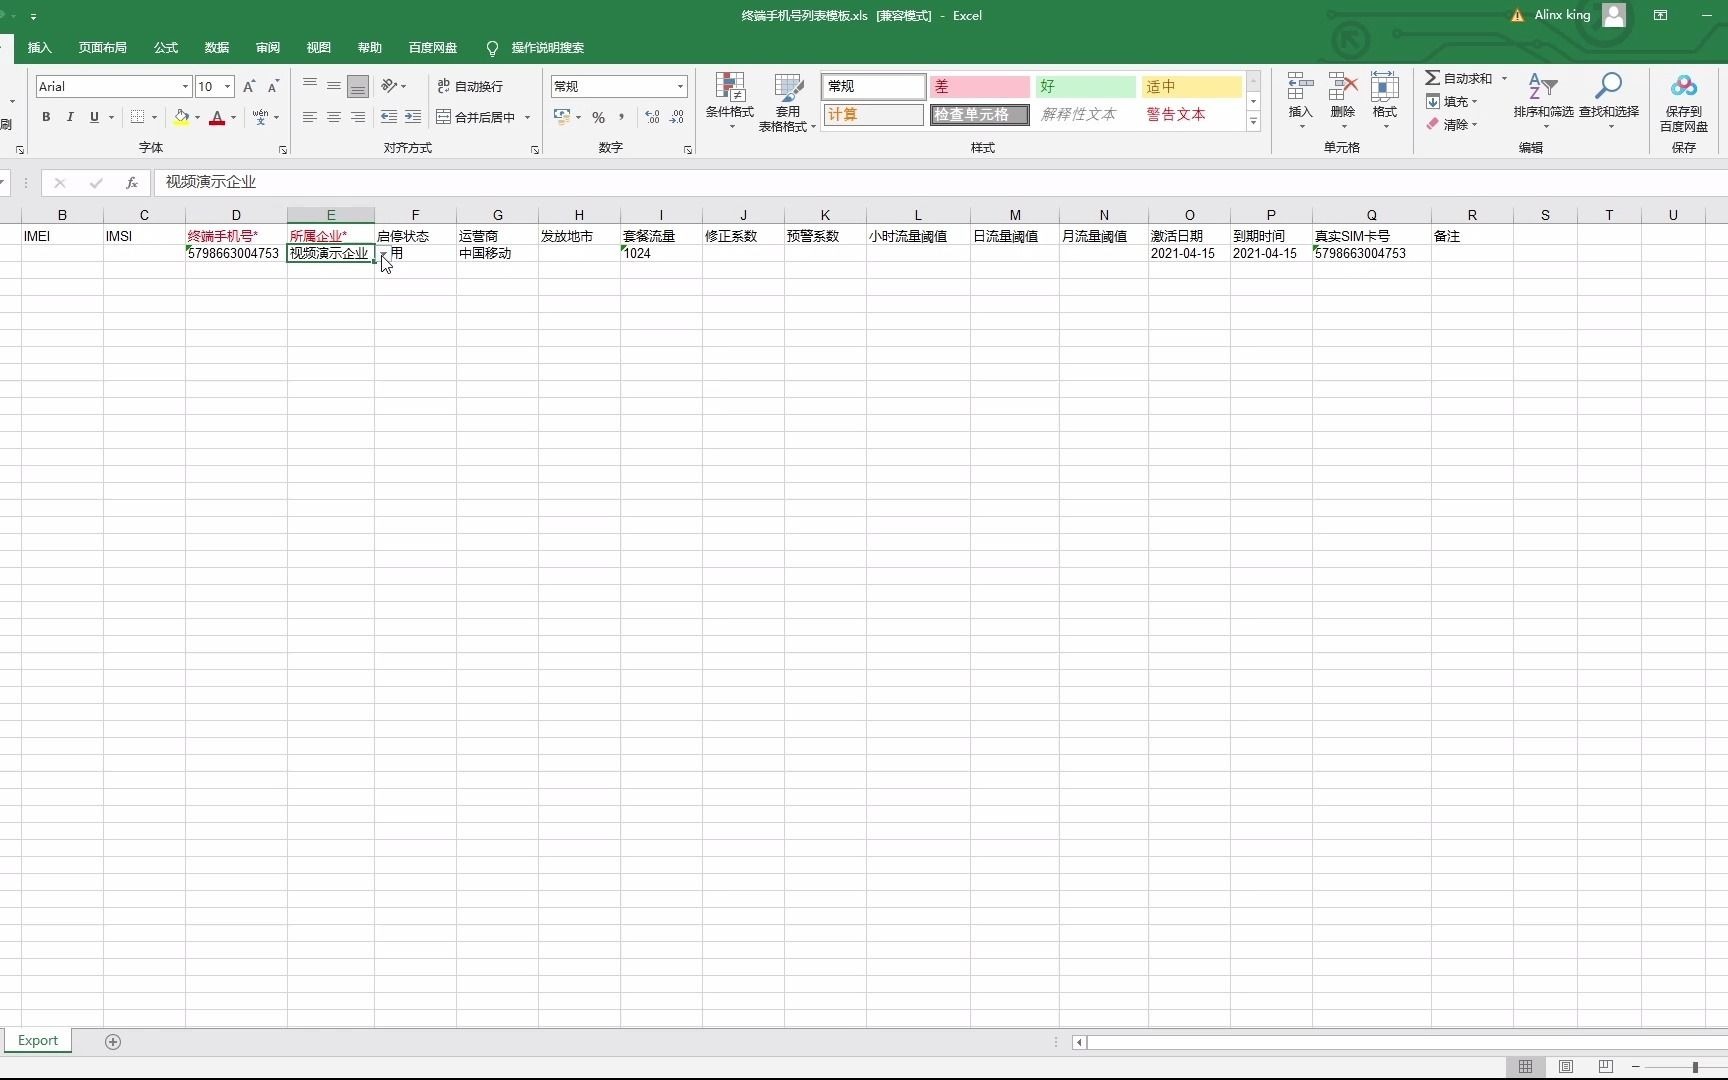Open the Review (审阅) tab
The width and height of the screenshot is (1728, 1080).
268,48
